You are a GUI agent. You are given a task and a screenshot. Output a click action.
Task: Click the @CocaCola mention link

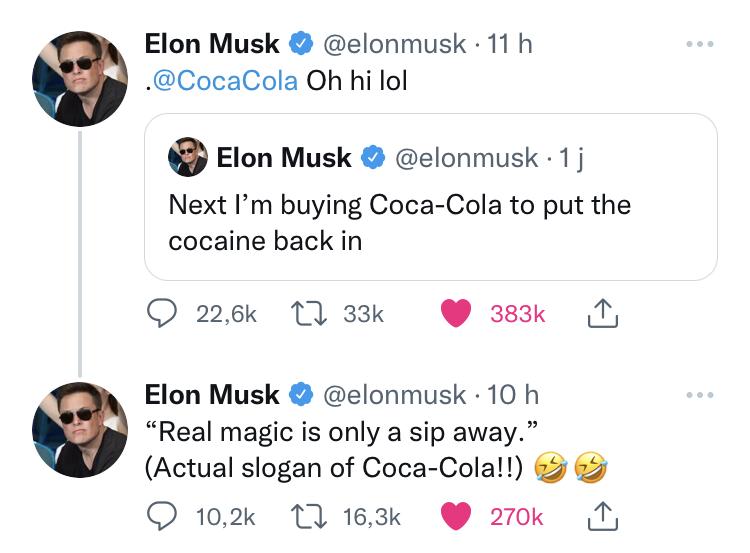click(x=226, y=80)
